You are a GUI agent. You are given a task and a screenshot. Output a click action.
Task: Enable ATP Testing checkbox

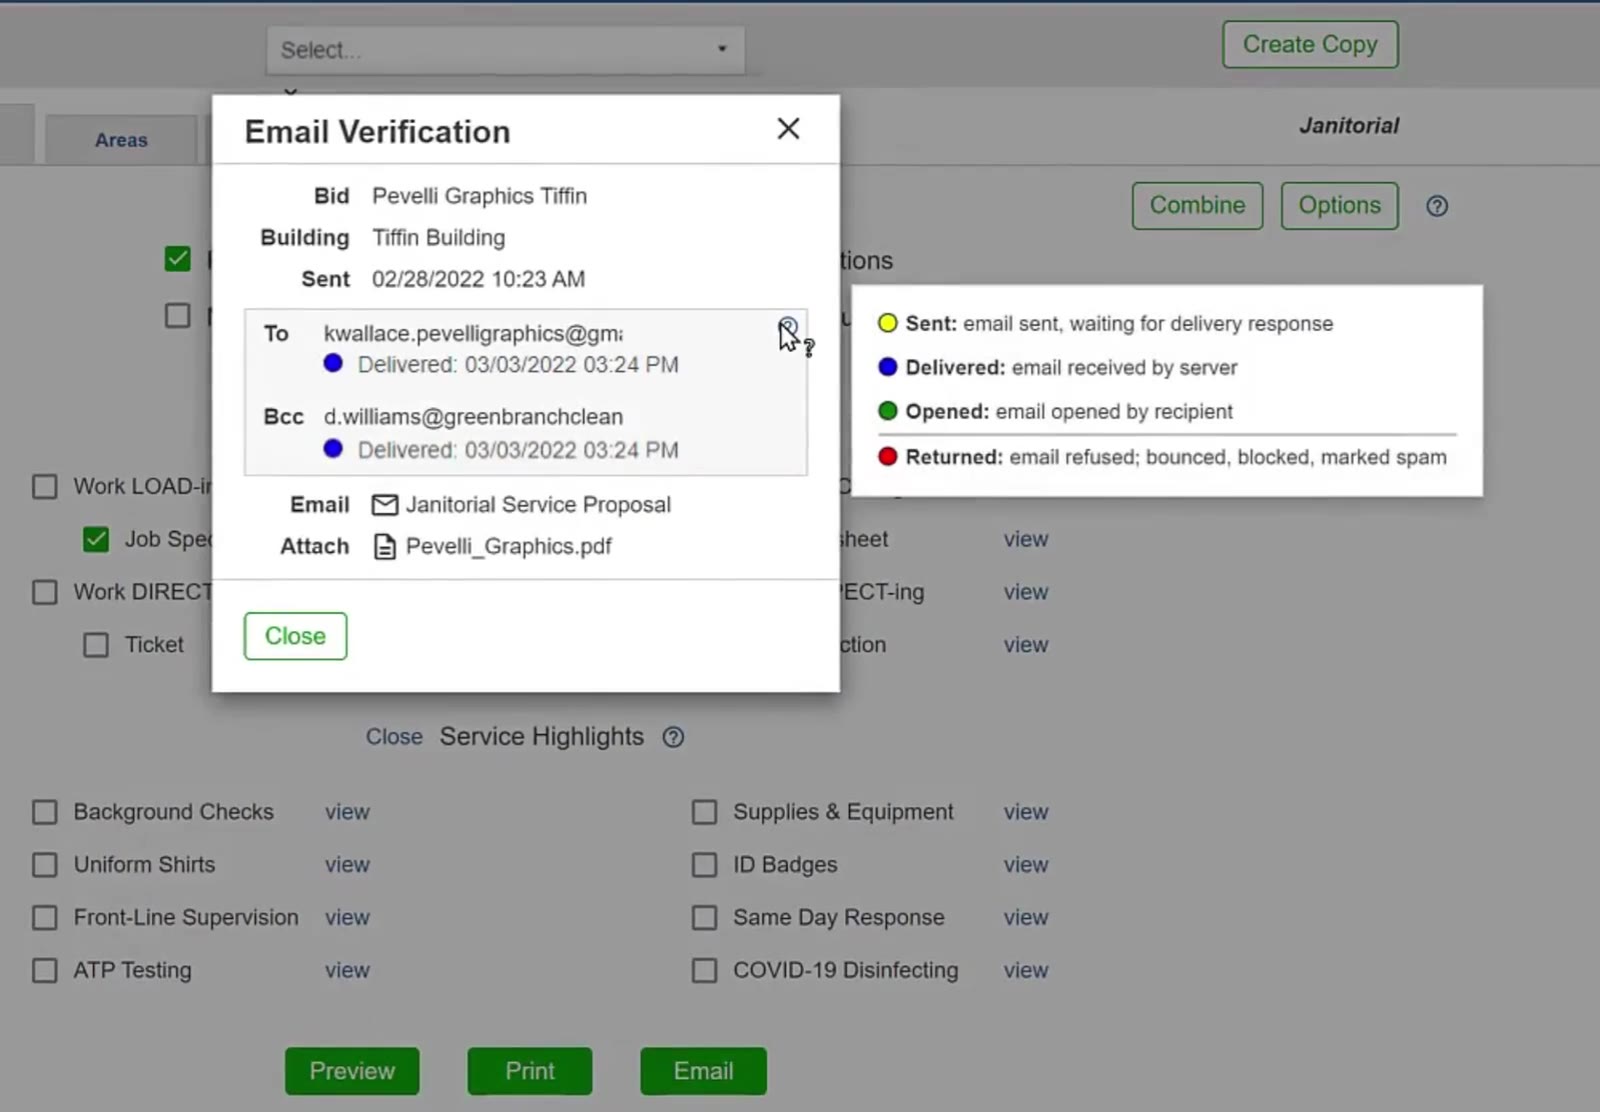pos(45,971)
